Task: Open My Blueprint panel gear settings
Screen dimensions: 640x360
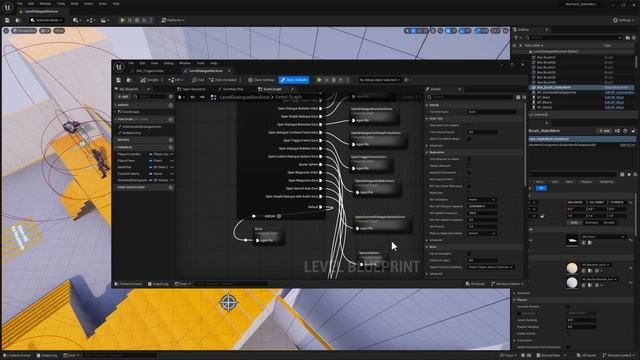Action: click(x=171, y=97)
